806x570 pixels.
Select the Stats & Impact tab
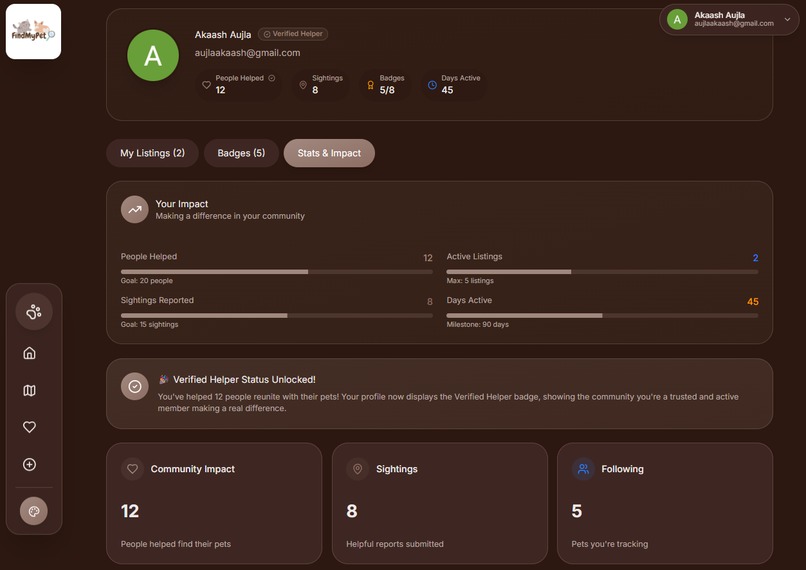[329, 153]
